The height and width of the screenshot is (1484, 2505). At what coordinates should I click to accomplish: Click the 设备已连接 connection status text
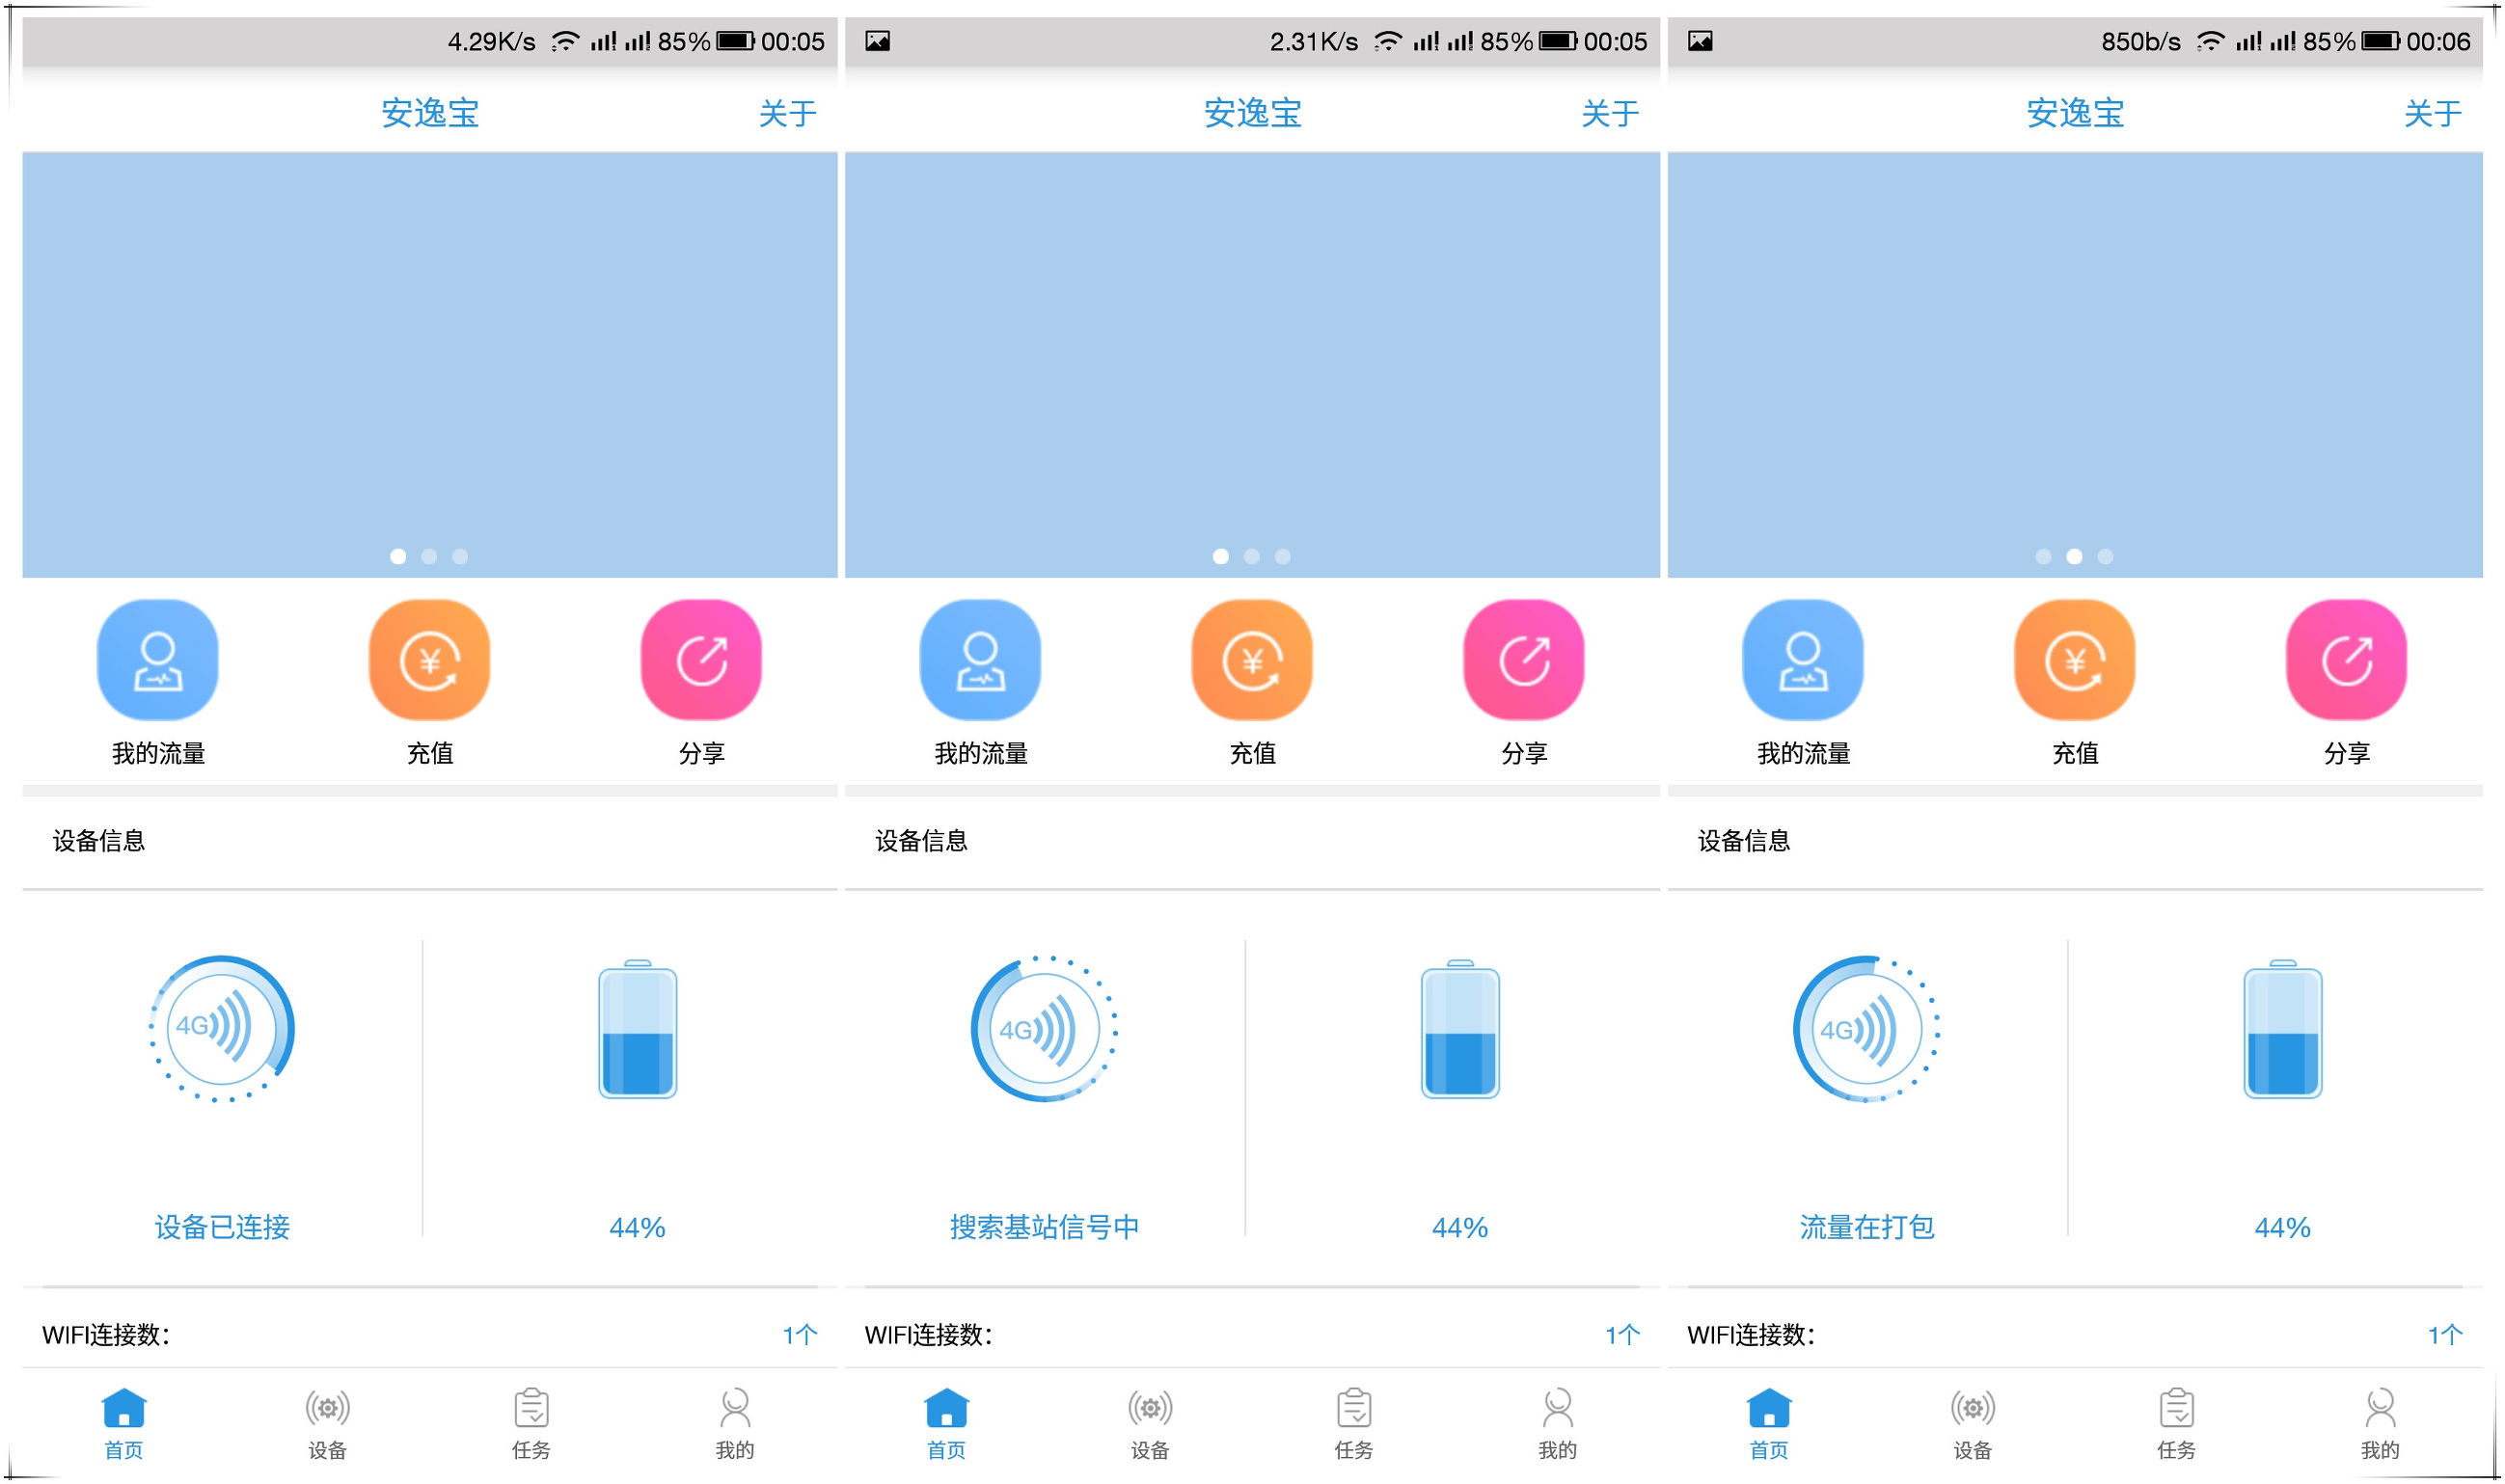(222, 1226)
